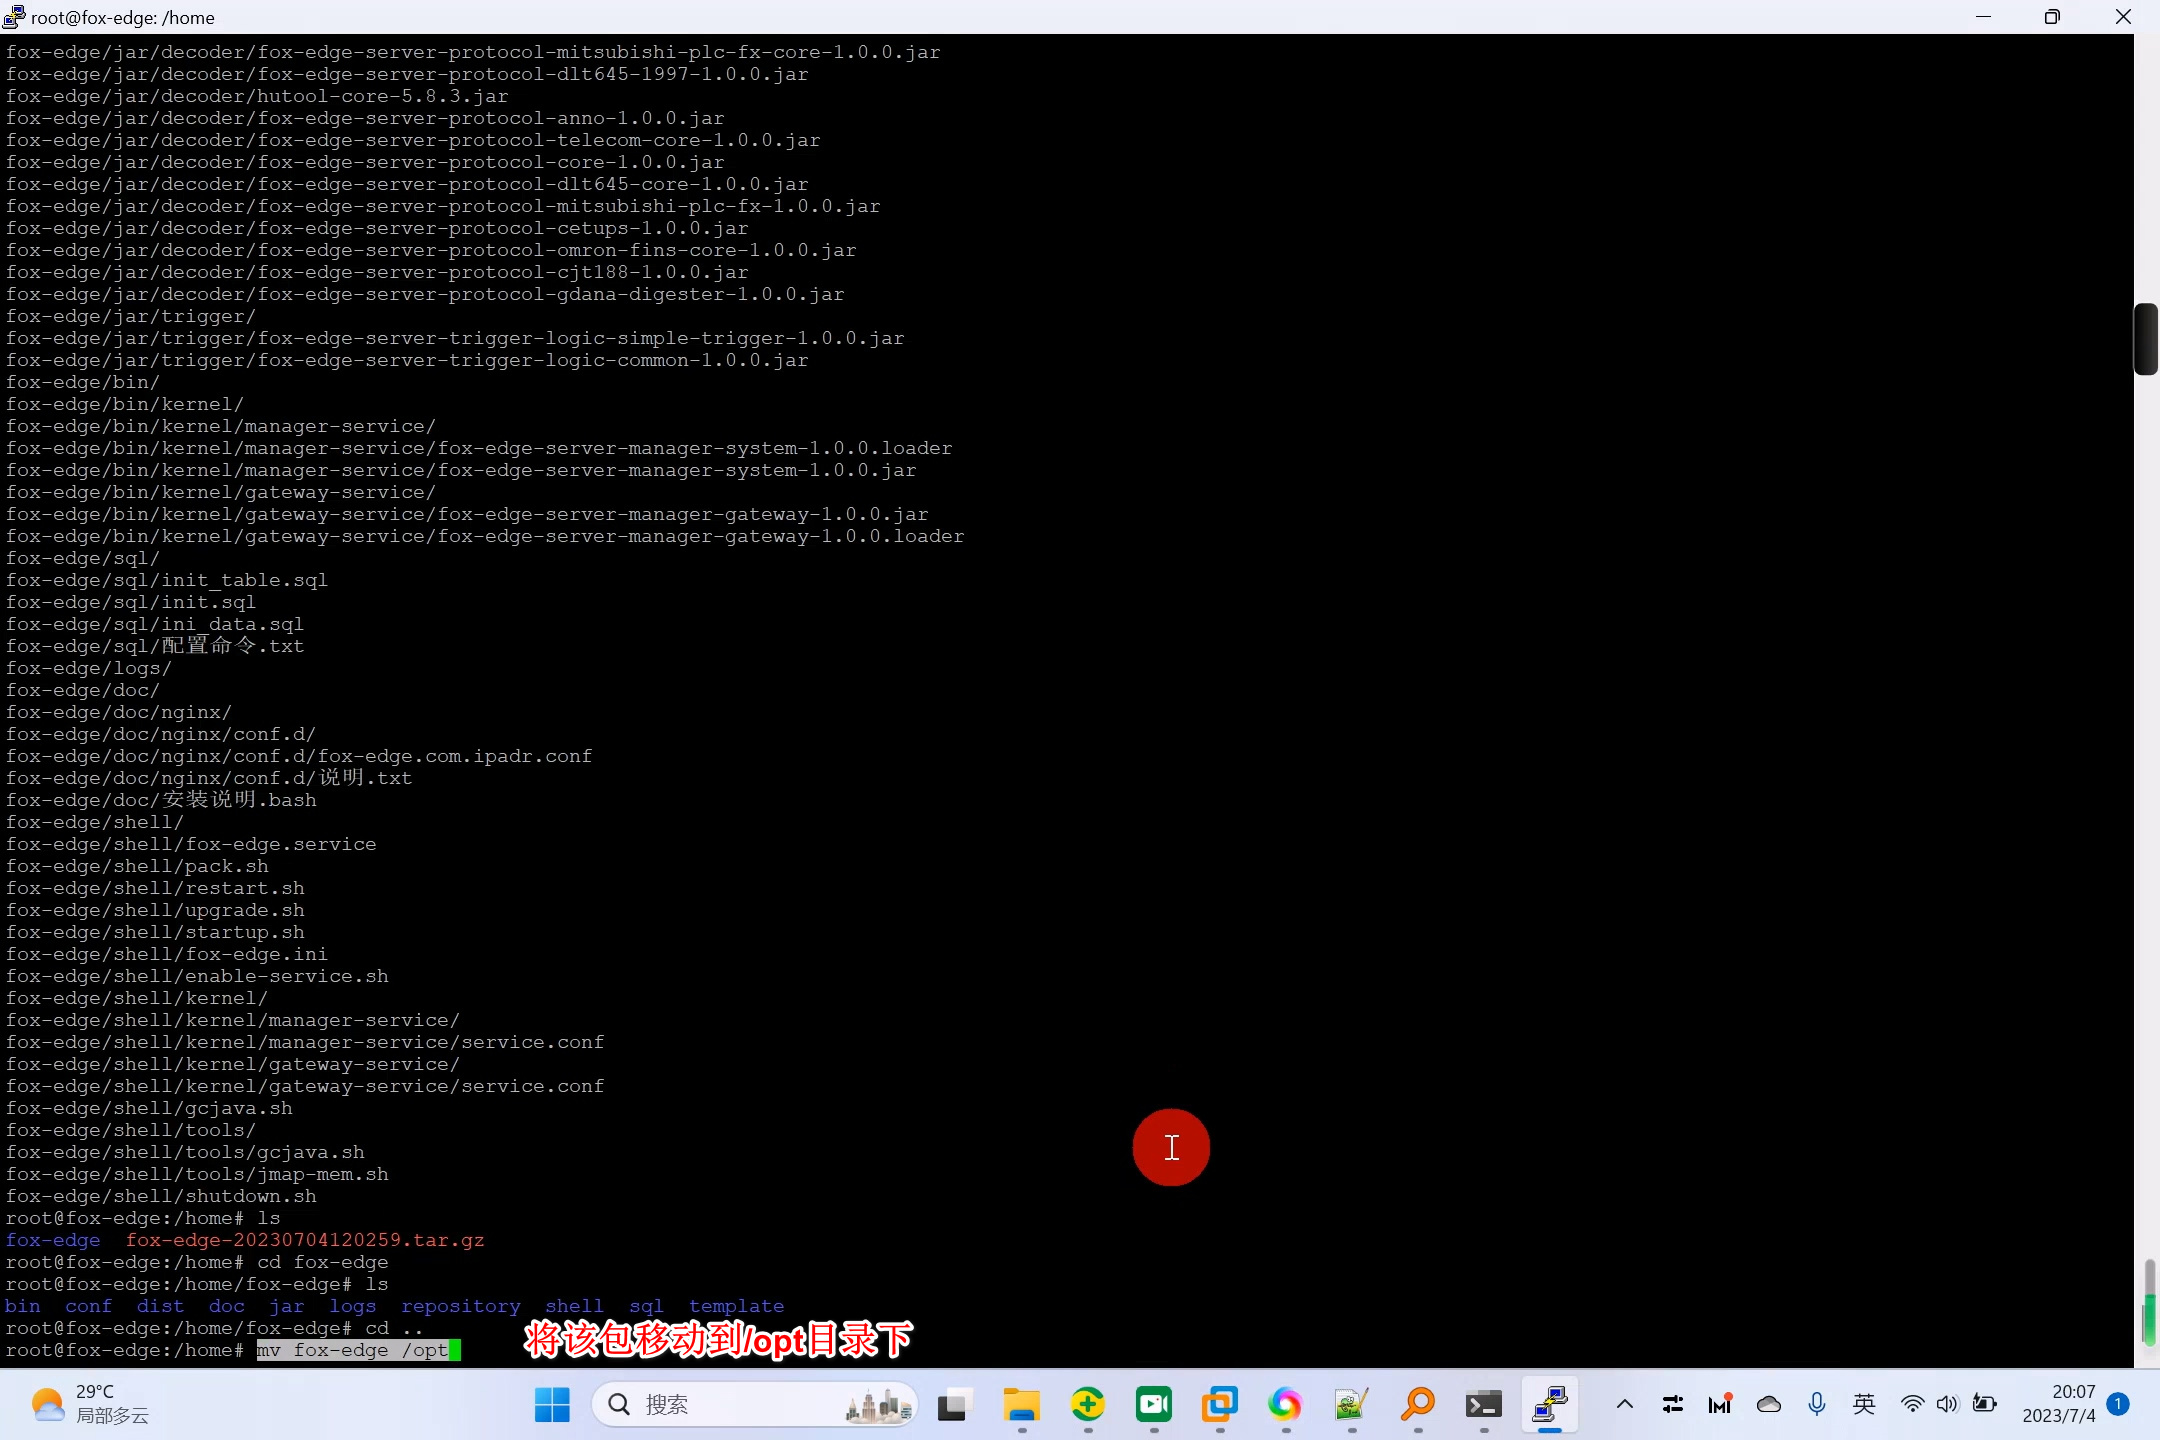Open the weather widget showing 29°C
Viewport: 2160px width, 1440px height.
[90, 1405]
